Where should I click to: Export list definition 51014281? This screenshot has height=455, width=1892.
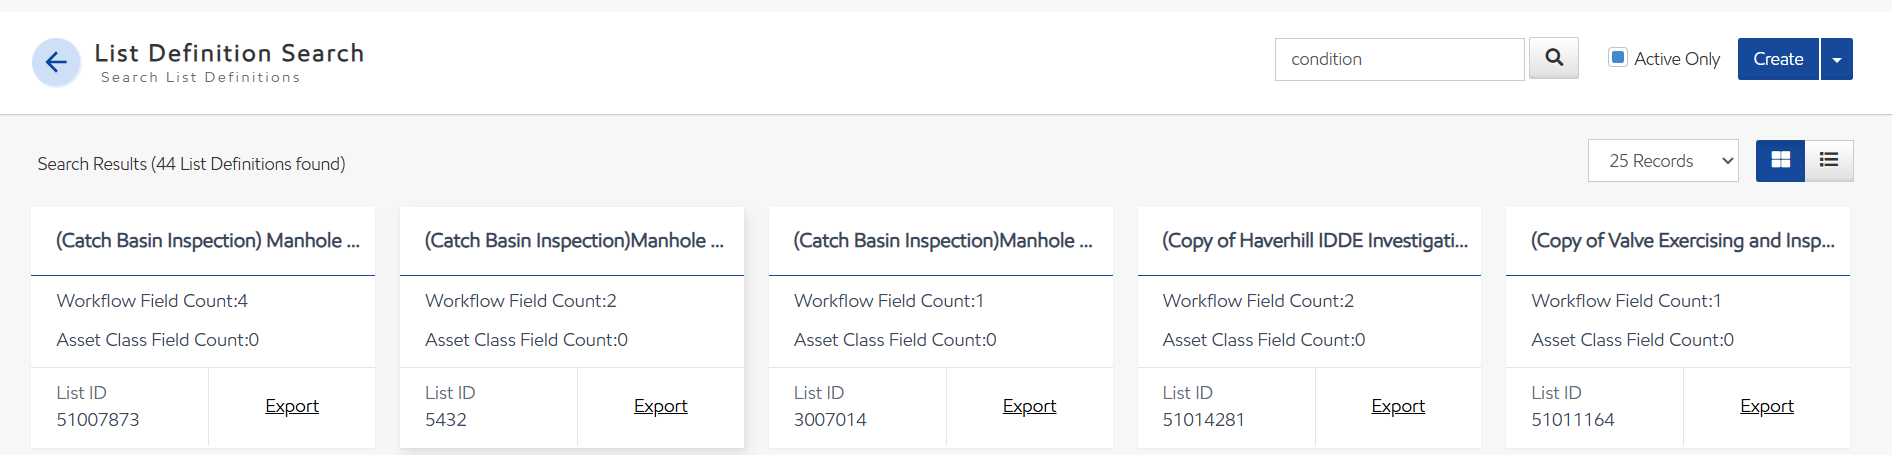tap(1398, 406)
